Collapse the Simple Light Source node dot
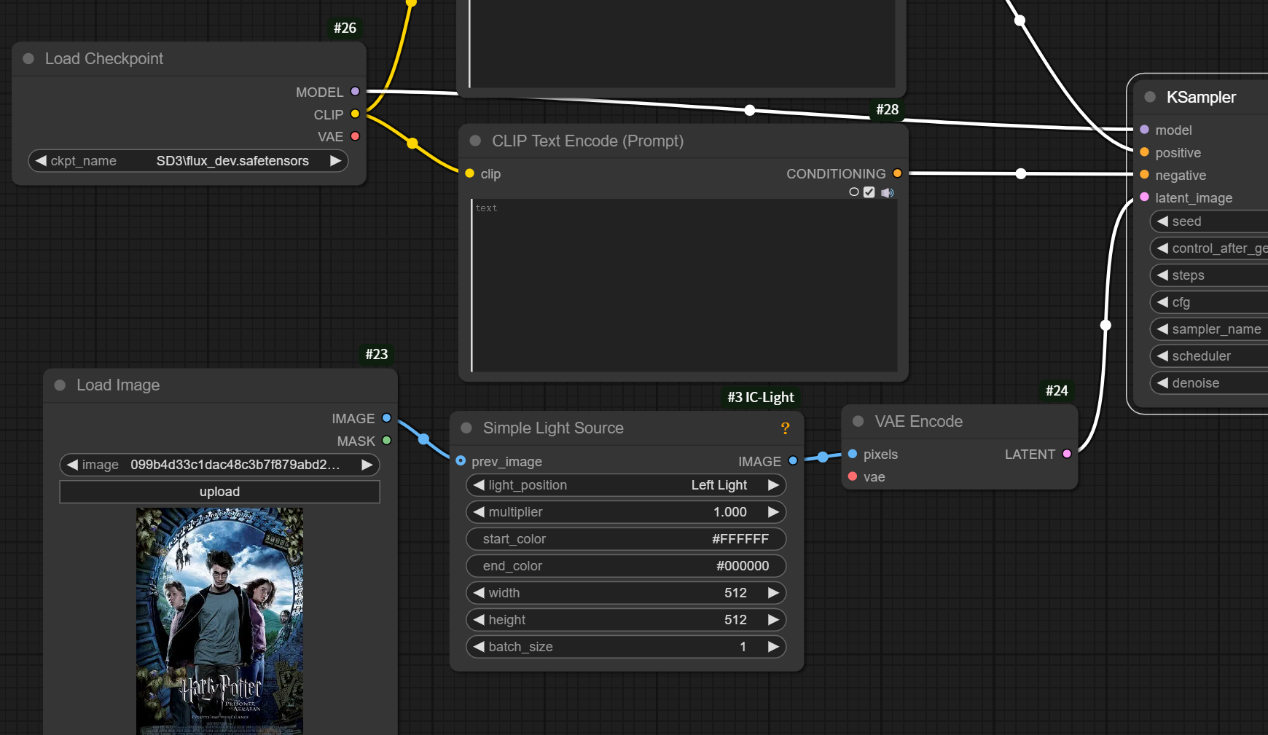This screenshot has width=1268, height=735. click(466, 428)
